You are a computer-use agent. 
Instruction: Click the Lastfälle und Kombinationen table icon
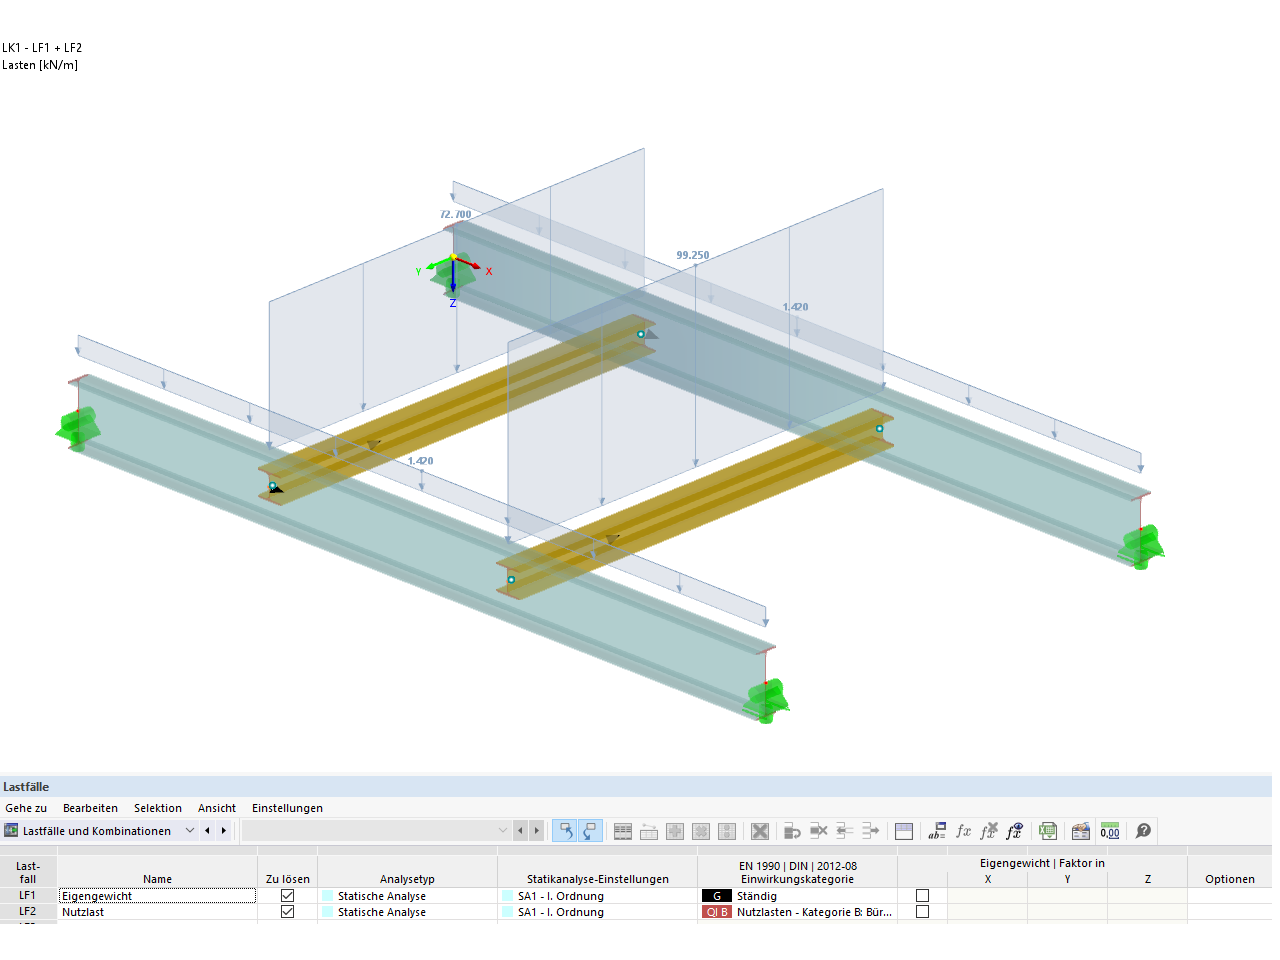click(11, 831)
